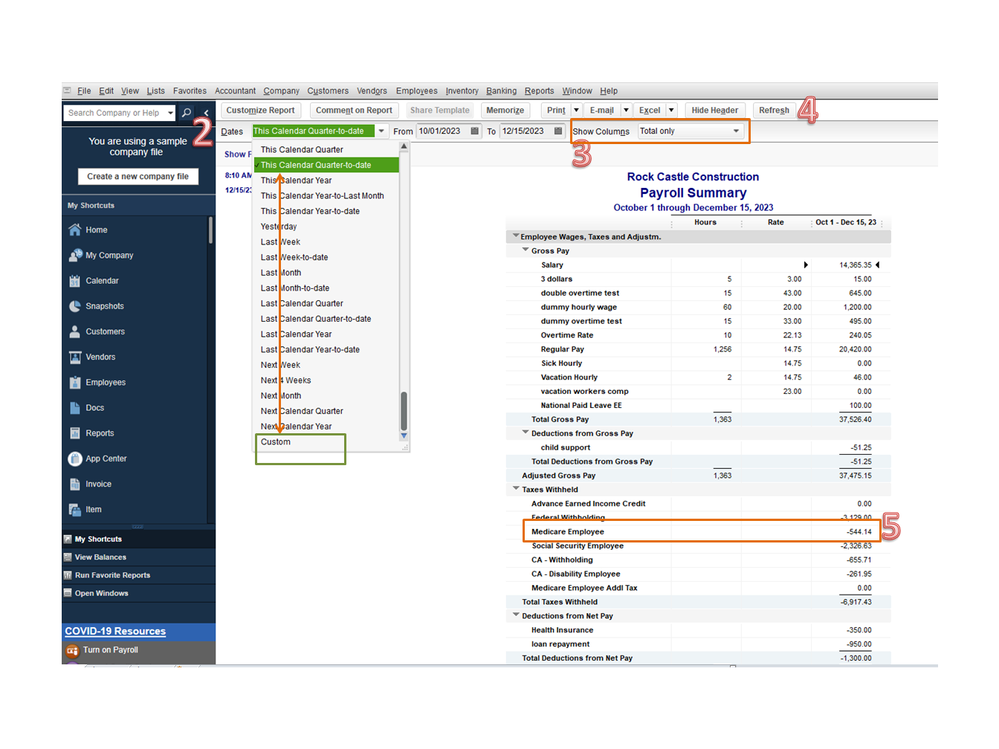The image size is (999, 749).
Task: Click the search magnifier icon
Action: point(186,113)
